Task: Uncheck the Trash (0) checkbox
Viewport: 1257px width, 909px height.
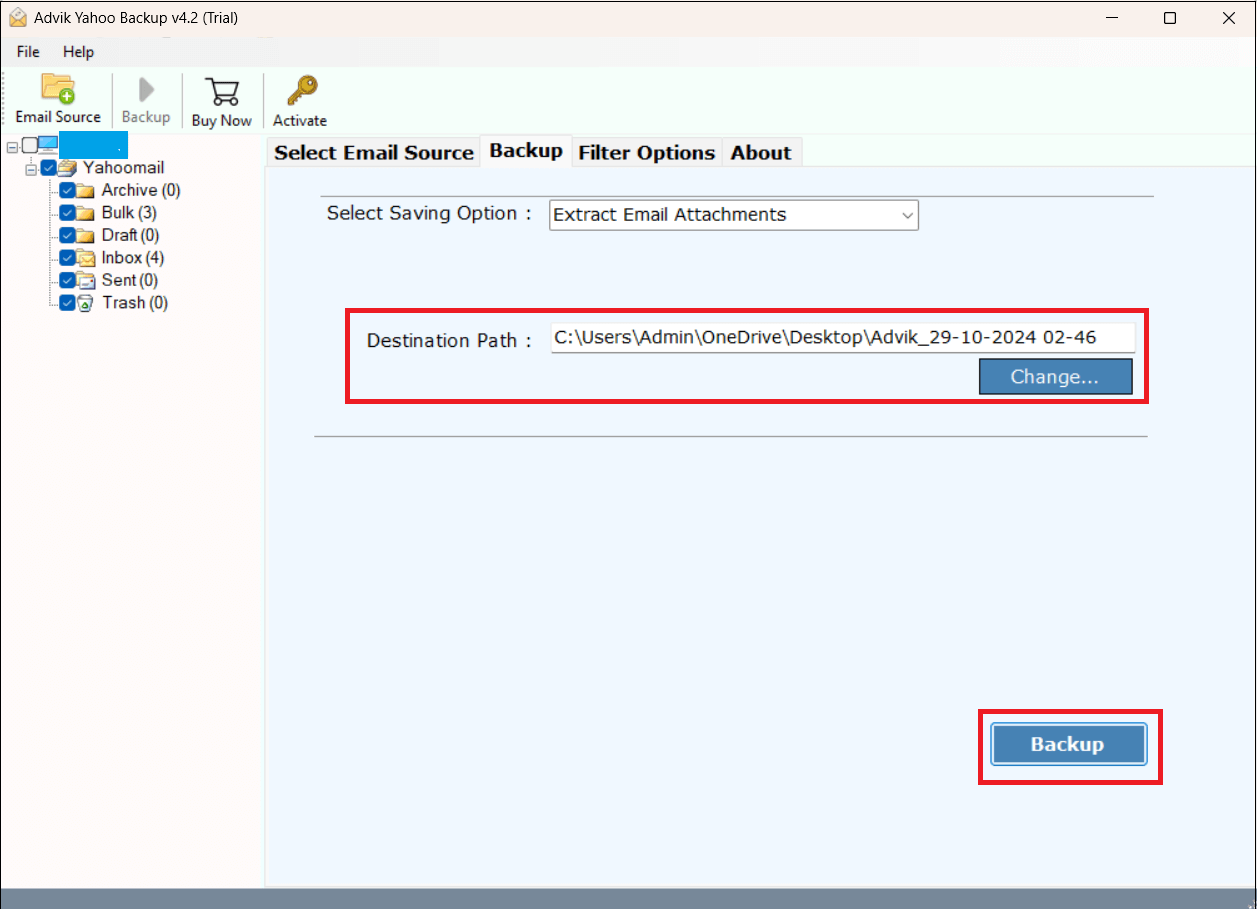Action: pyautogui.click(x=67, y=303)
